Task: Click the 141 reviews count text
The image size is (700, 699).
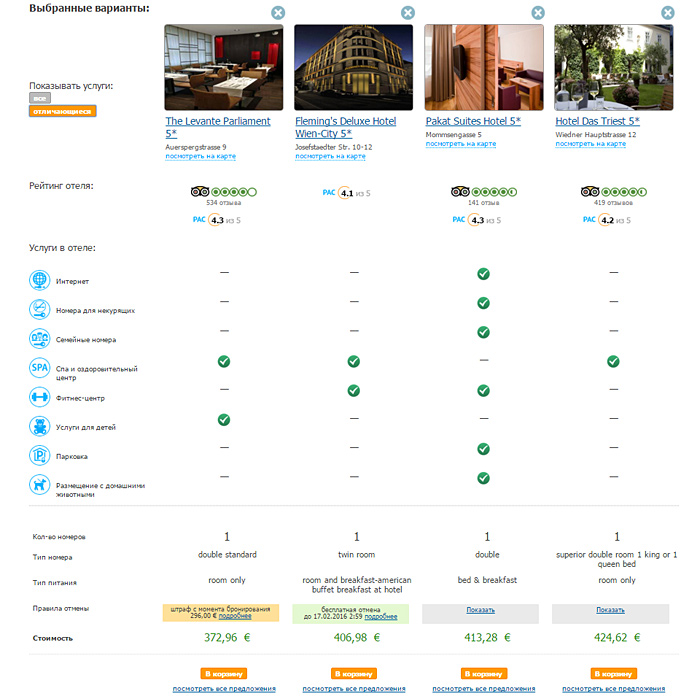Action: pos(483,203)
